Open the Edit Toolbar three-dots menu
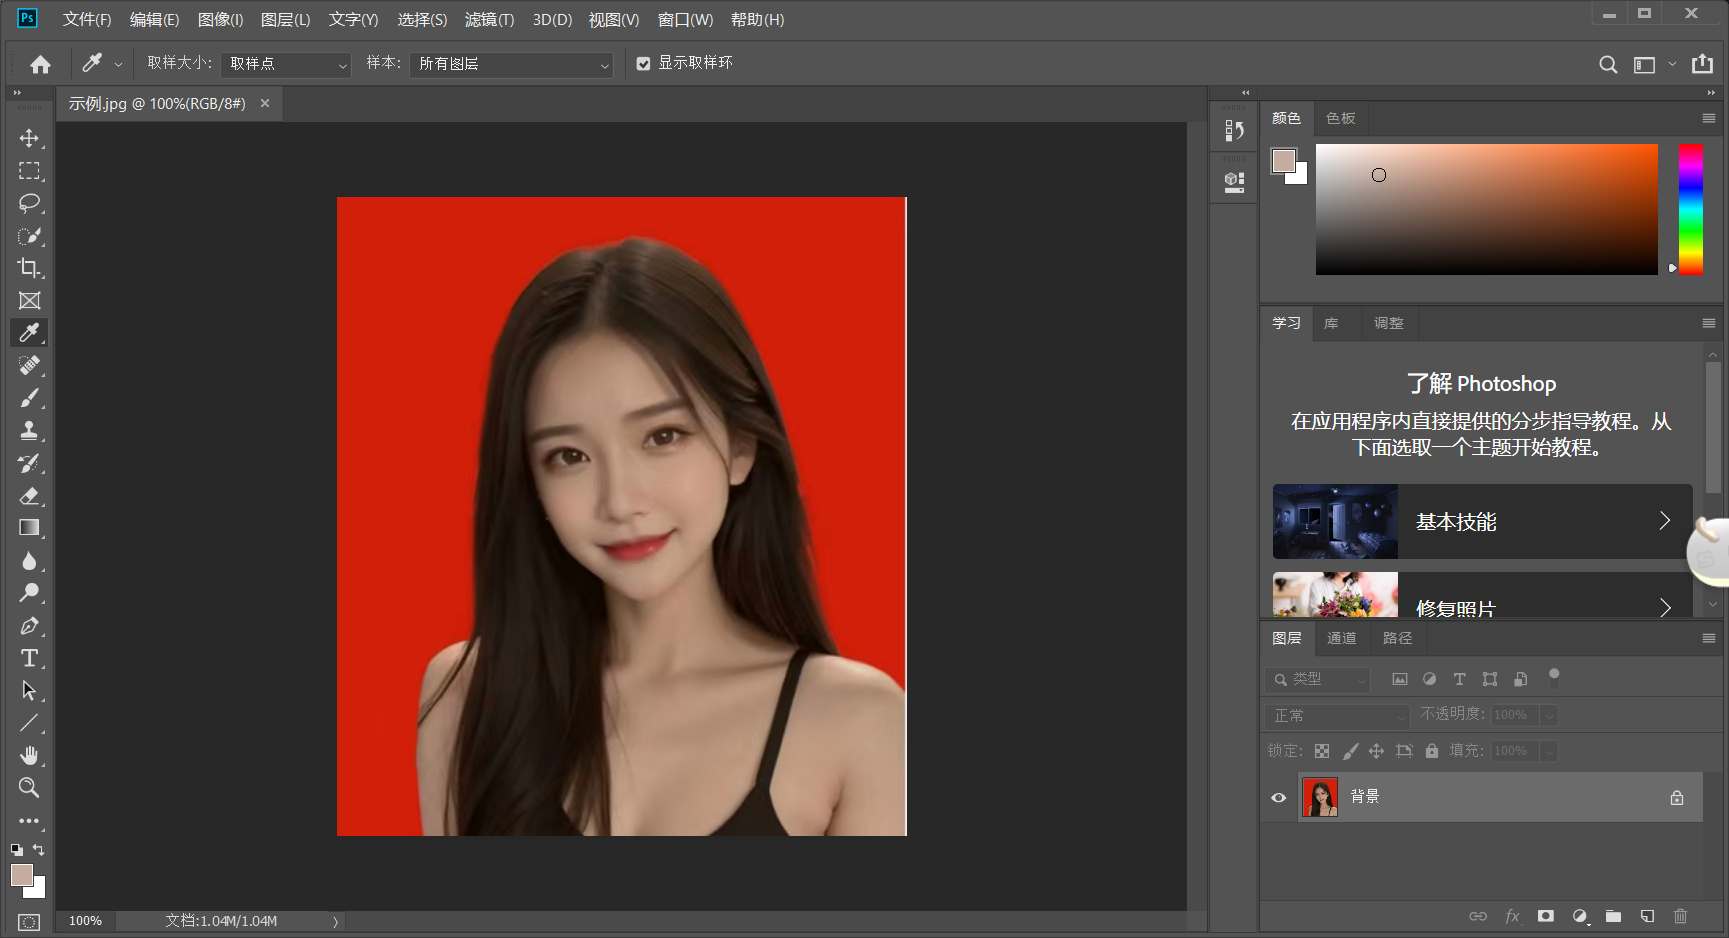This screenshot has height=938, width=1729. (x=29, y=821)
